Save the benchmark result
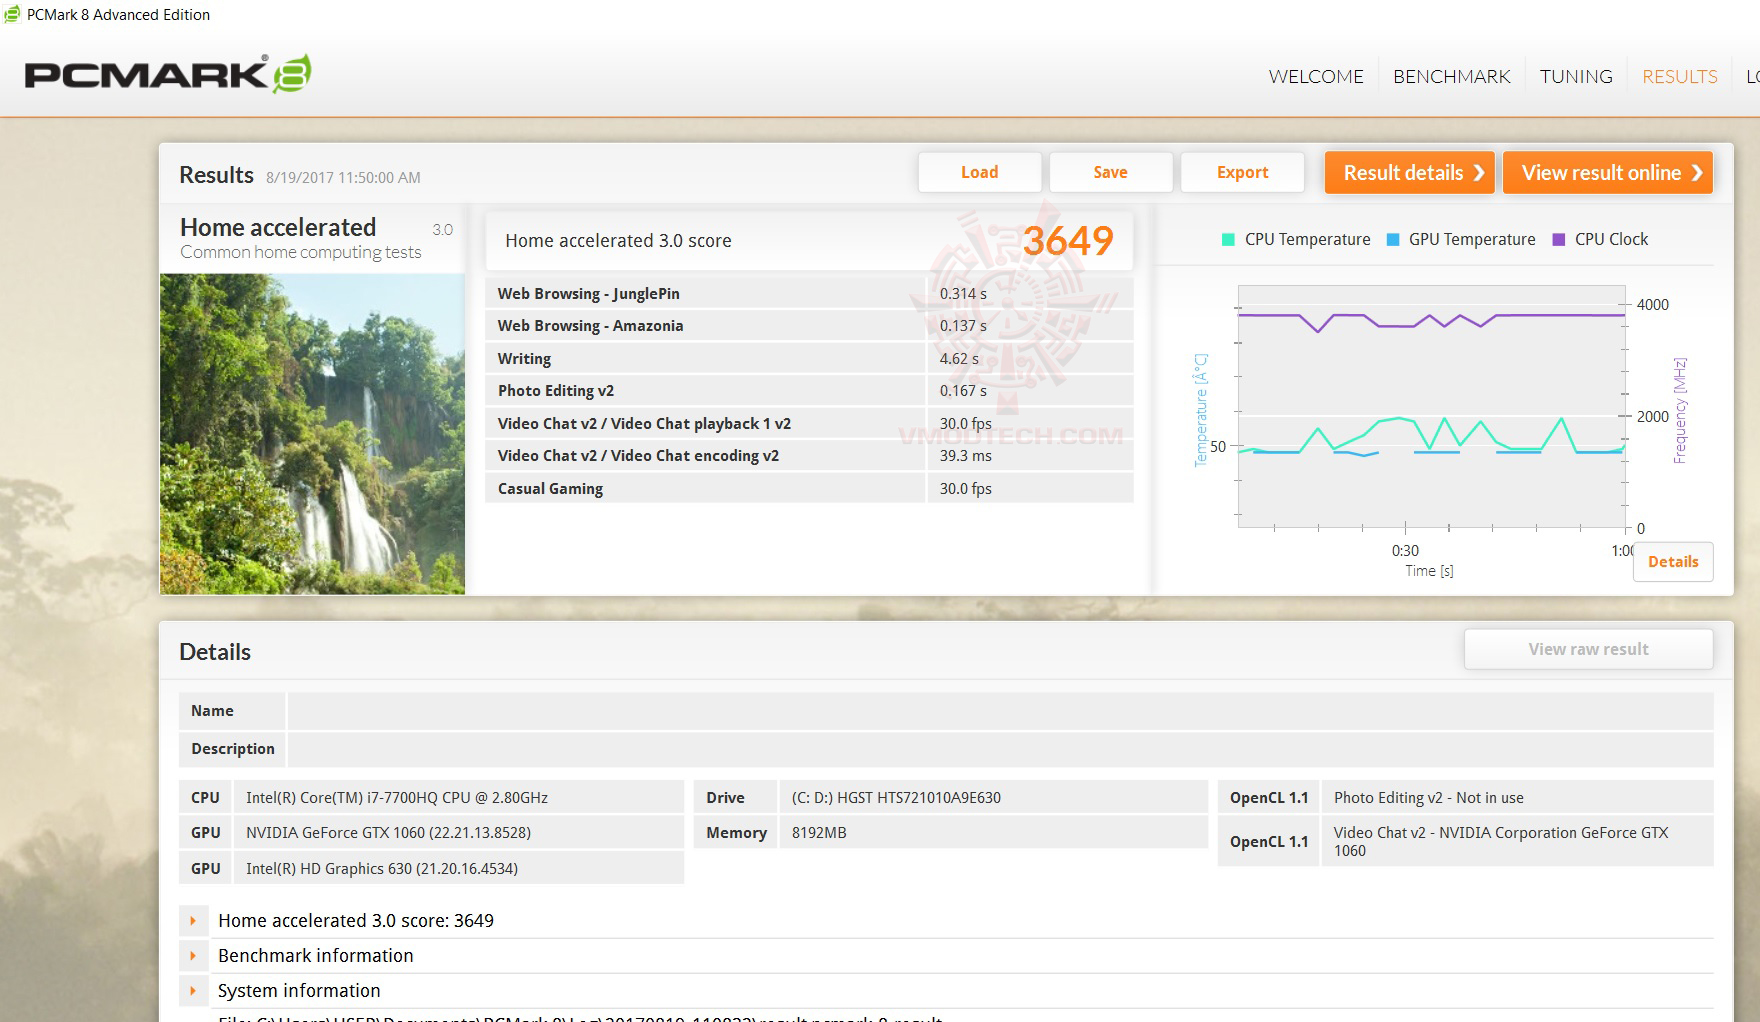Screen dimensions: 1760x1022 tap(1110, 172)
